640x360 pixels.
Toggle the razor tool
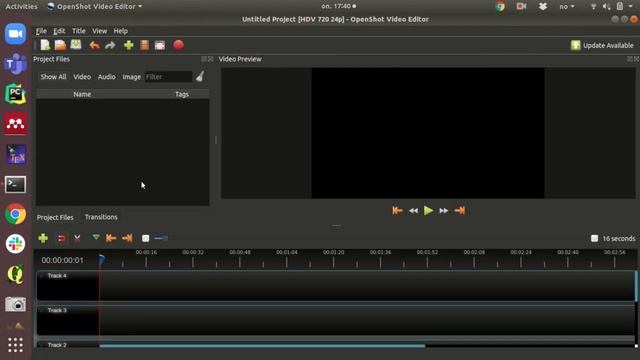(77, 238)
